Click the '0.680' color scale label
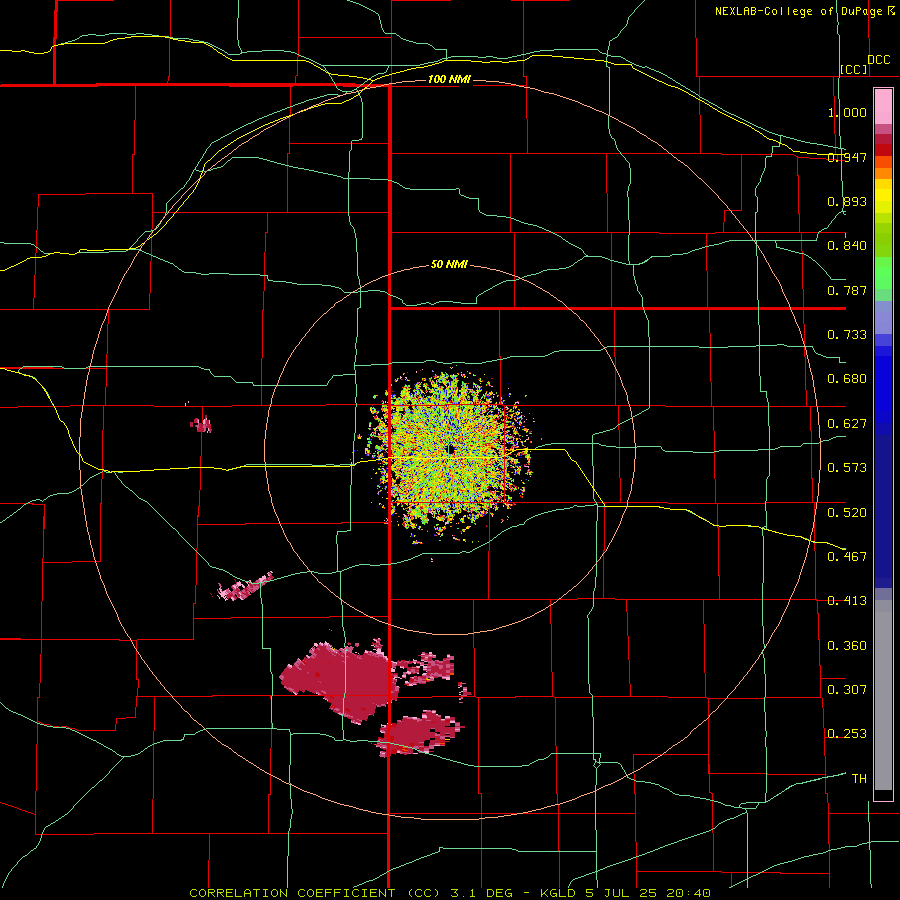 pos(847,379)
